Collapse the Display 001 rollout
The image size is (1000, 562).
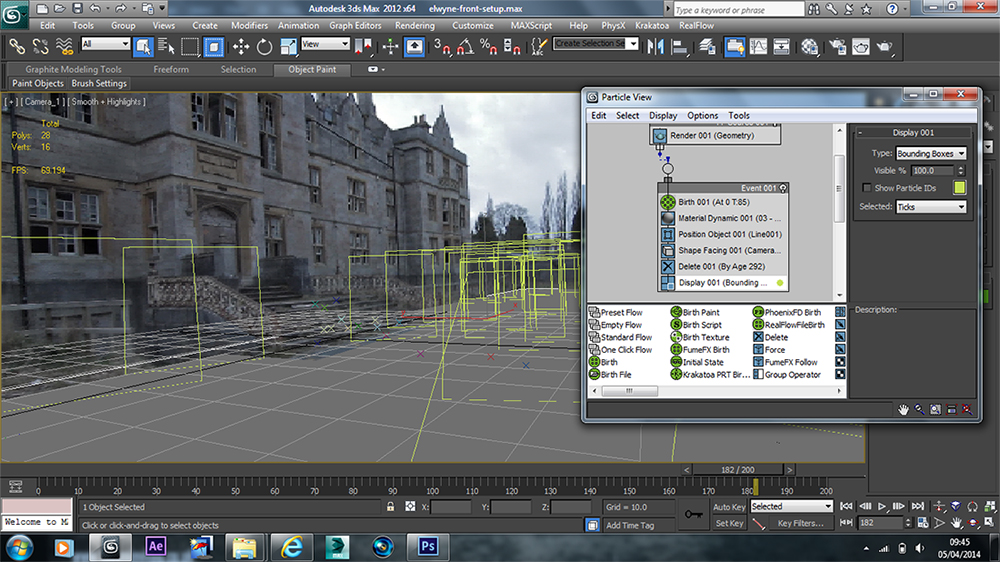click(x=860, y=133)
